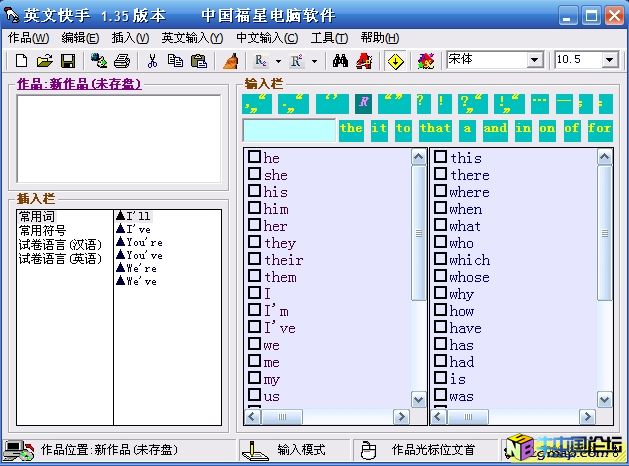Open the 作品(W) menu

coord(28,38)
